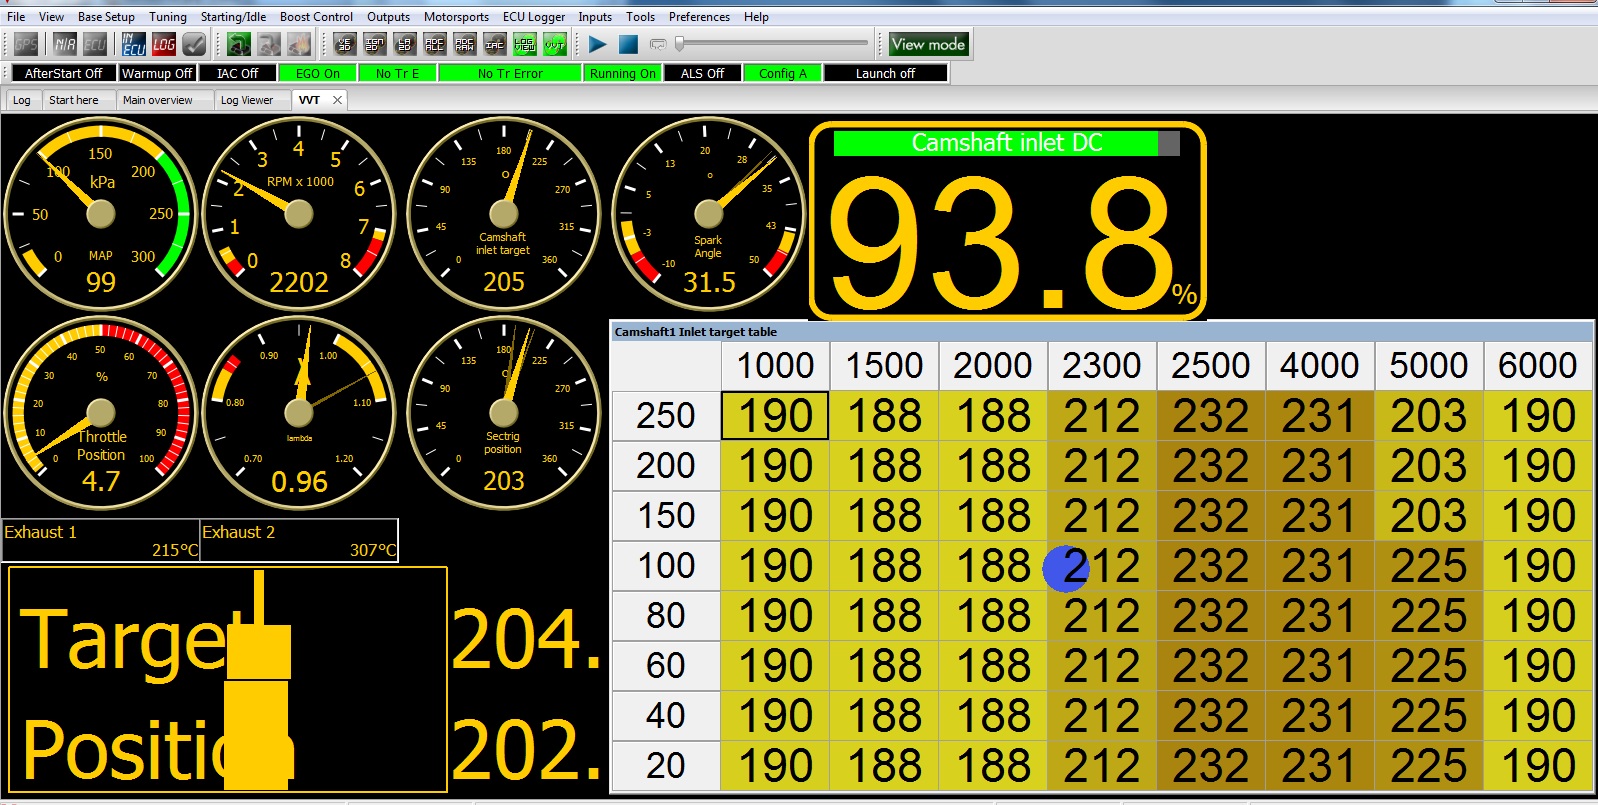Open the VE 3D table icon

pyautogui.click(x=345, y=44)
